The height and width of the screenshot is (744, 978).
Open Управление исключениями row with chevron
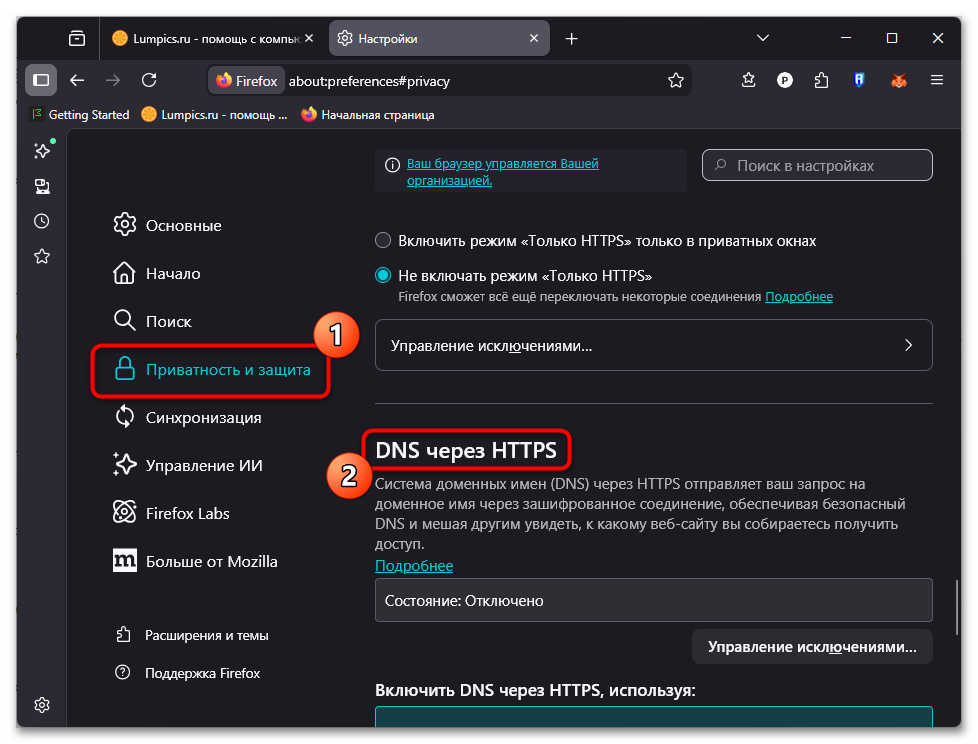654,345
